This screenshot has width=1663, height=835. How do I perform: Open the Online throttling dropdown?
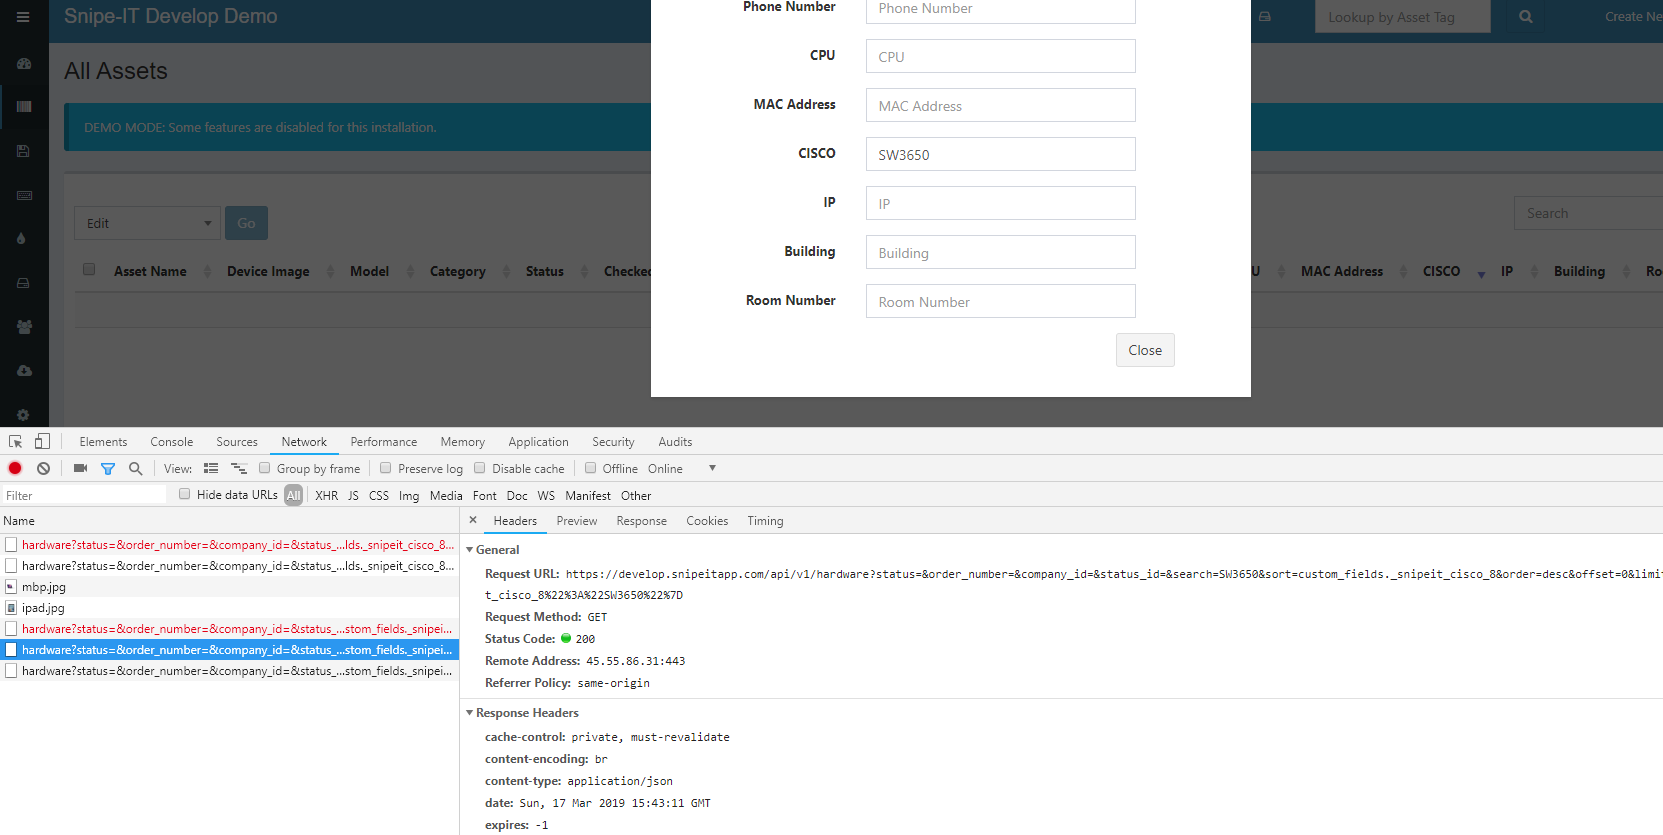coord(682,468)
